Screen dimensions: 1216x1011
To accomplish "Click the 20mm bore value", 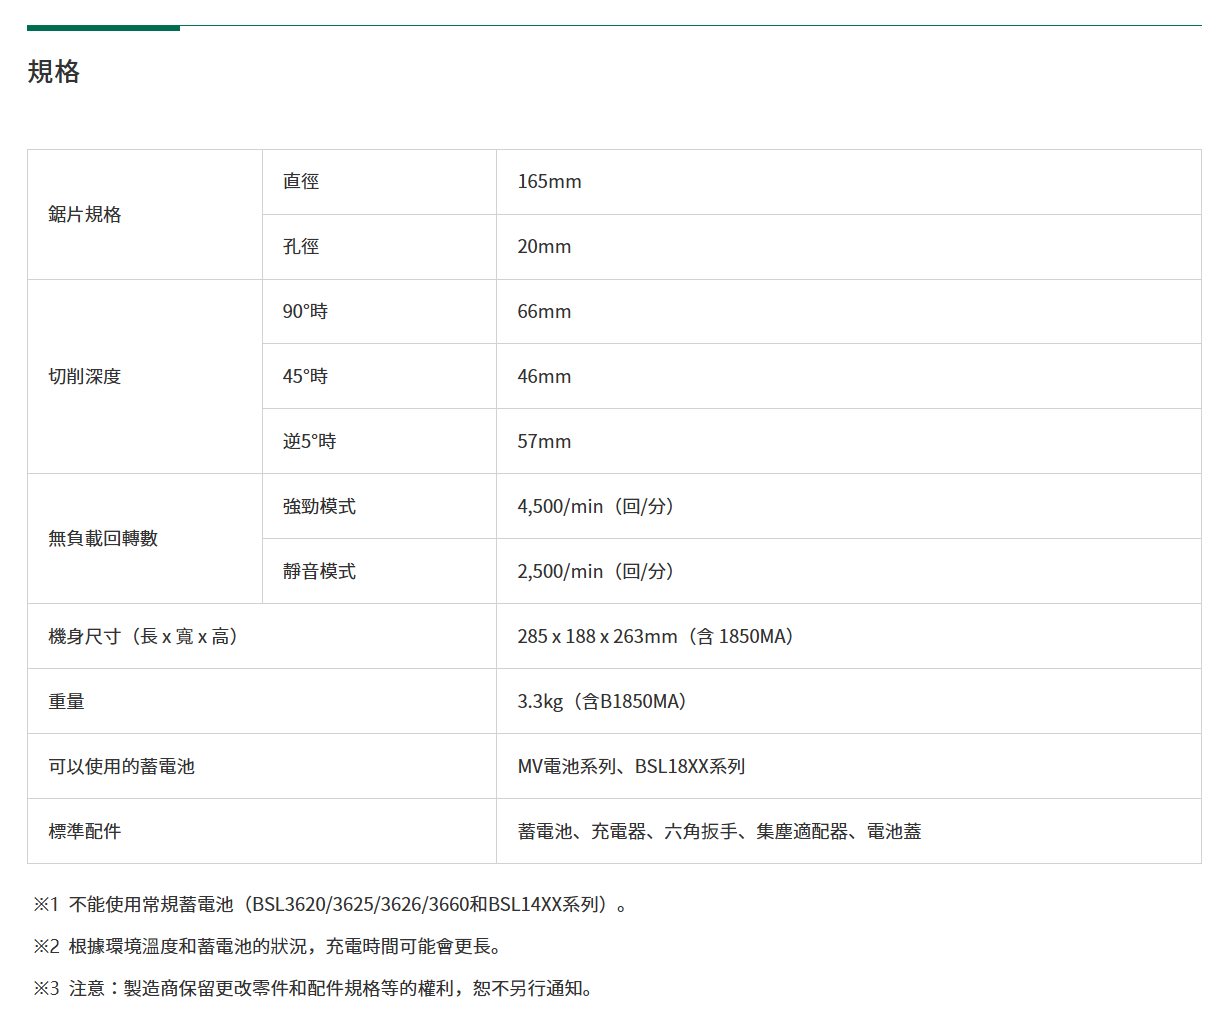I will [x=544, y=247].
